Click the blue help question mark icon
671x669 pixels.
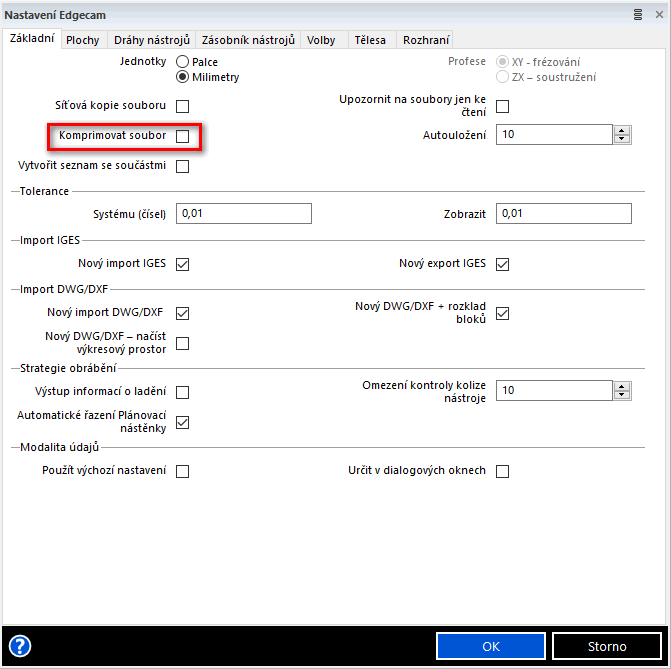point(20,646)
